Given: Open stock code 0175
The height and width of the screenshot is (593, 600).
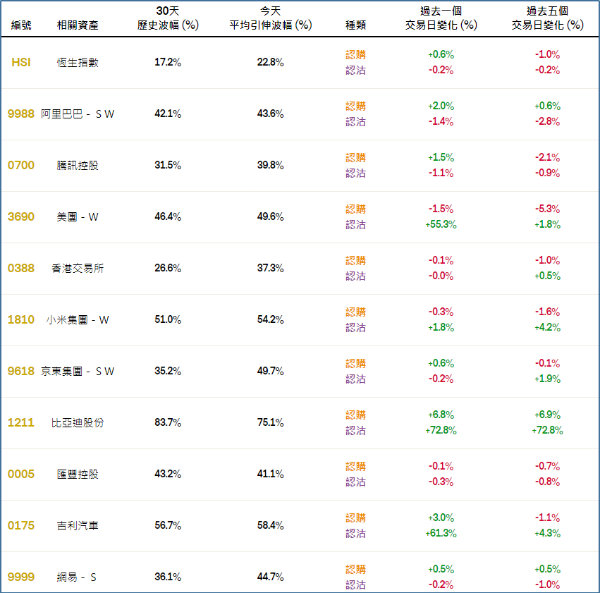Looking at the screenshot, I should coord(21,525).
